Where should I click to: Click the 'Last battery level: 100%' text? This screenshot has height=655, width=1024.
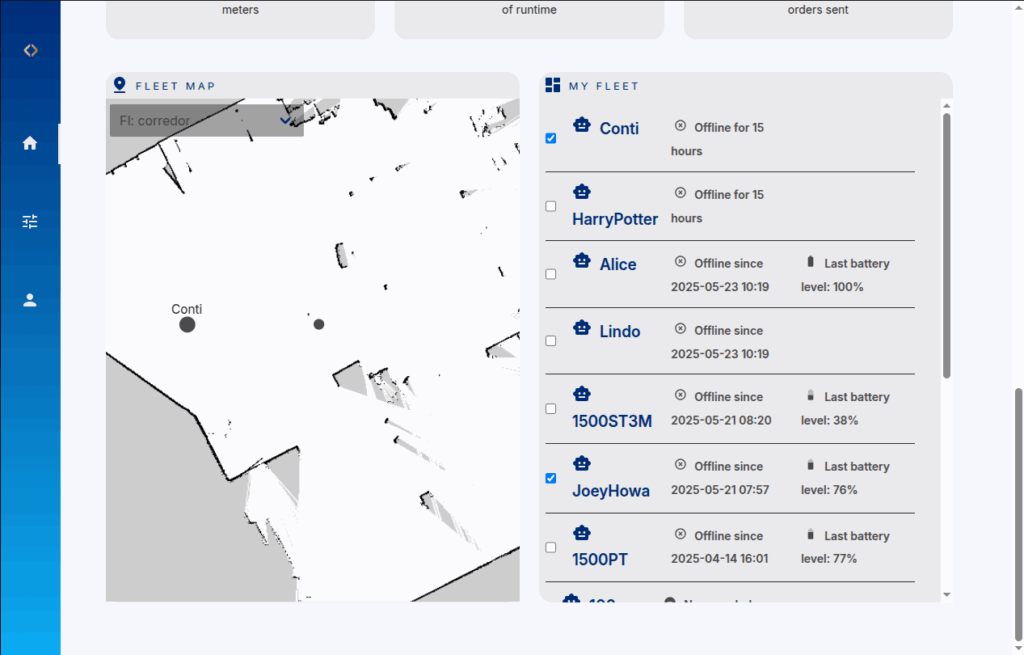pyautogui.click(x=845, y=275)
